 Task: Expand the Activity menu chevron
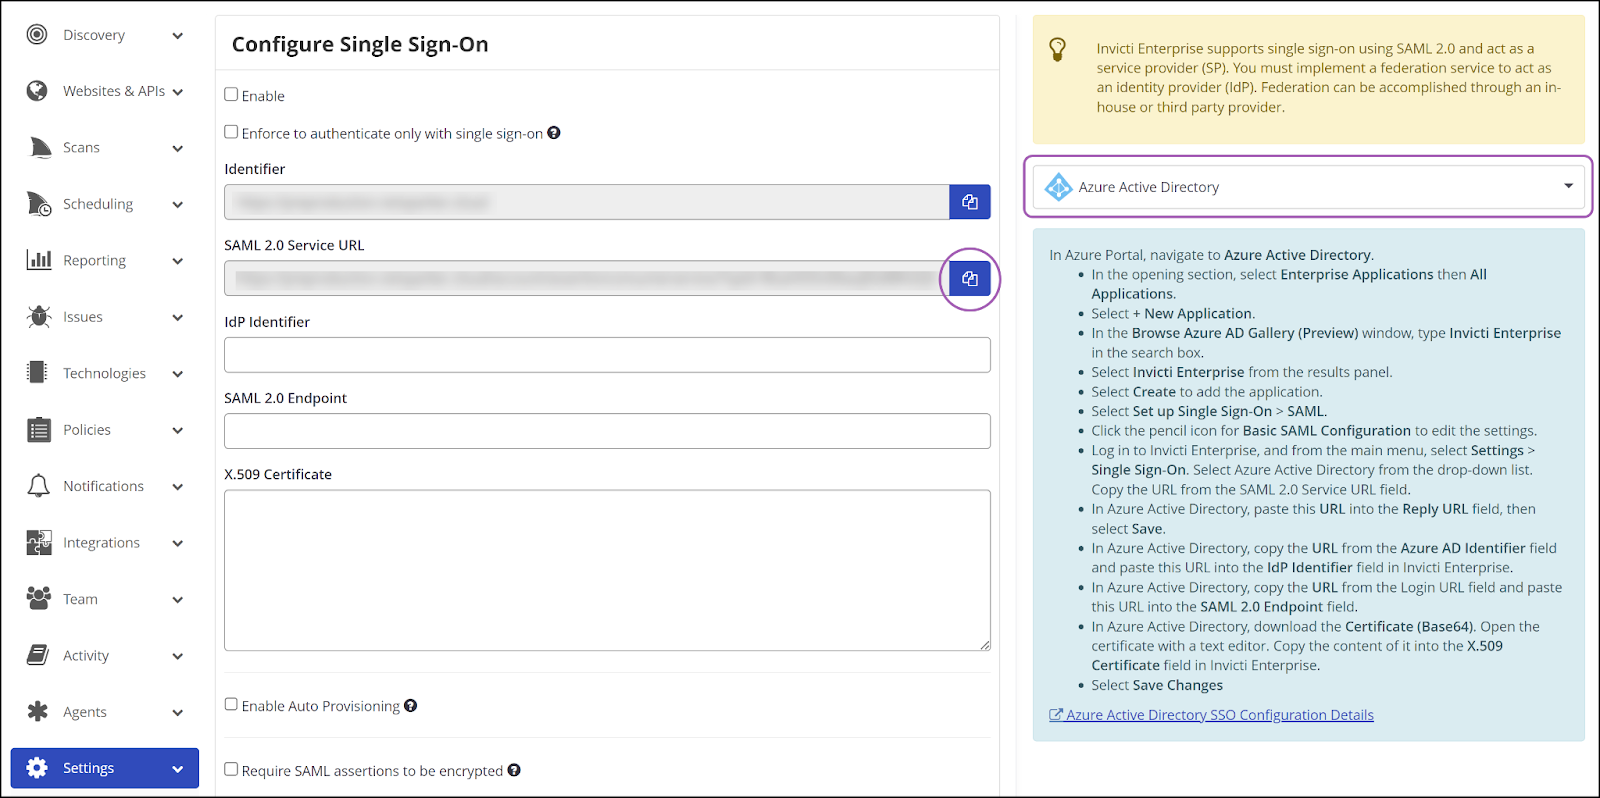point(178,657)
